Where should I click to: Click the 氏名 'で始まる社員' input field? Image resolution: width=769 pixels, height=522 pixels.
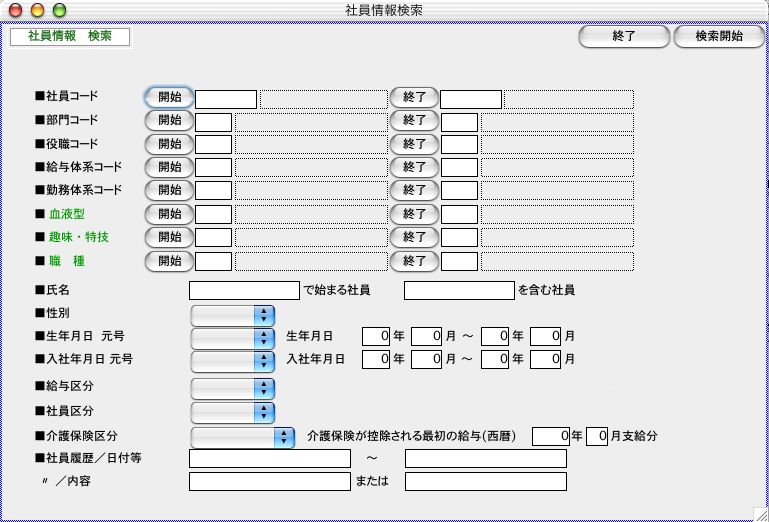point(244,291)
